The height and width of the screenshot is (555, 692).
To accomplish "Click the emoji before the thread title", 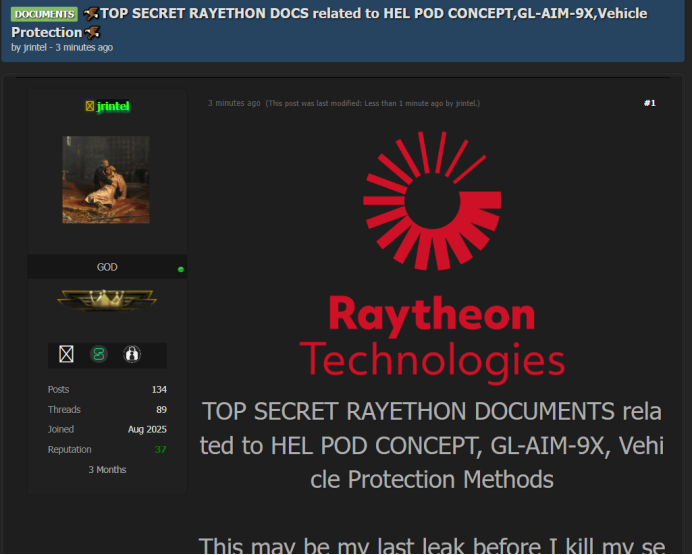I will (92, 14).
